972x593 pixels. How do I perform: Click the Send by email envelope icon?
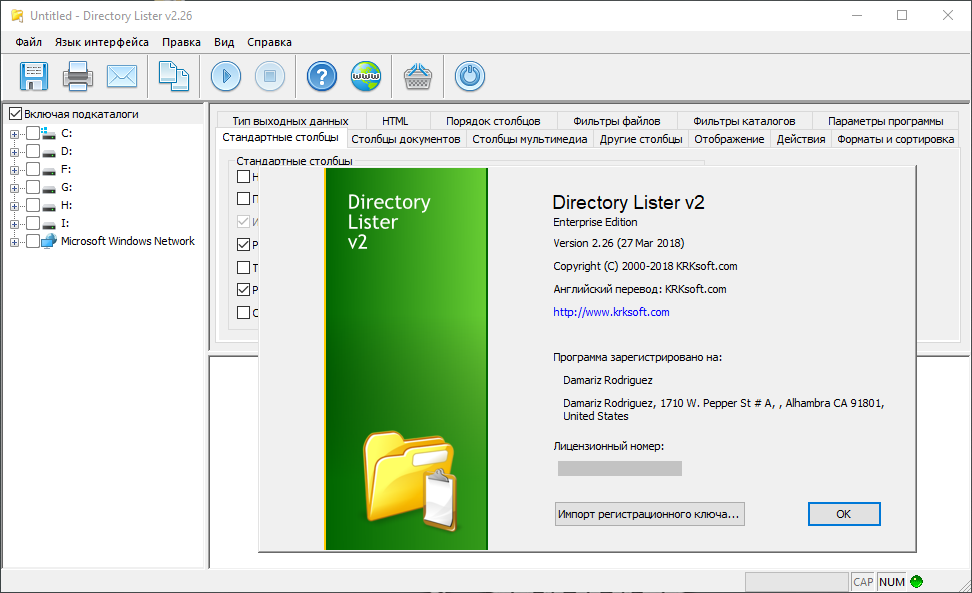tap(122, 76)
